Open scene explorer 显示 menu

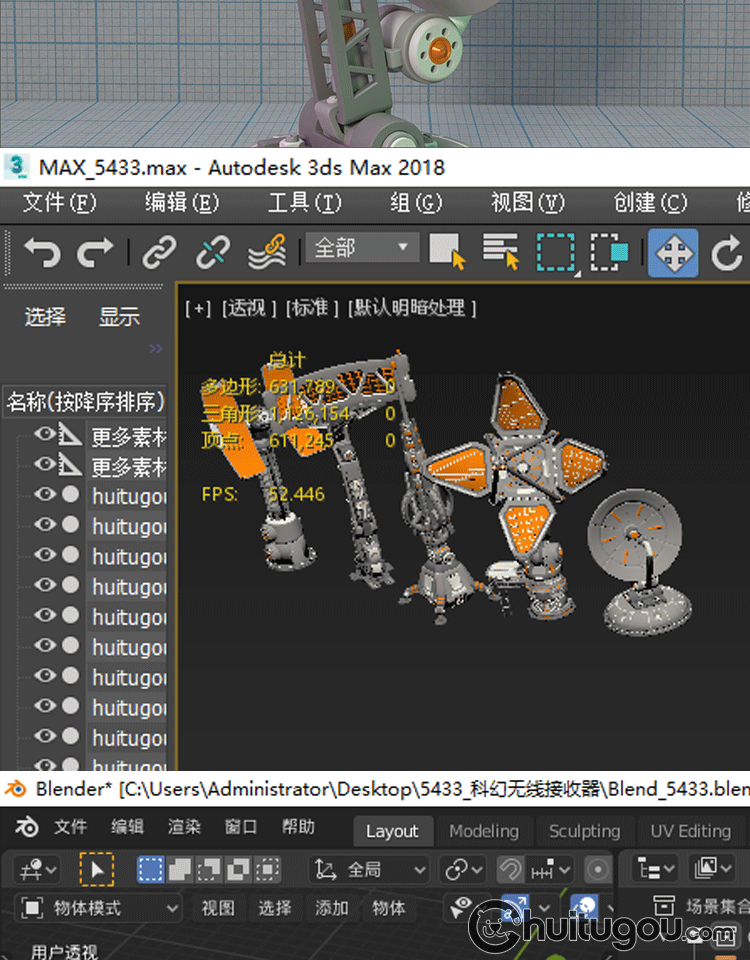click(119, 317)
